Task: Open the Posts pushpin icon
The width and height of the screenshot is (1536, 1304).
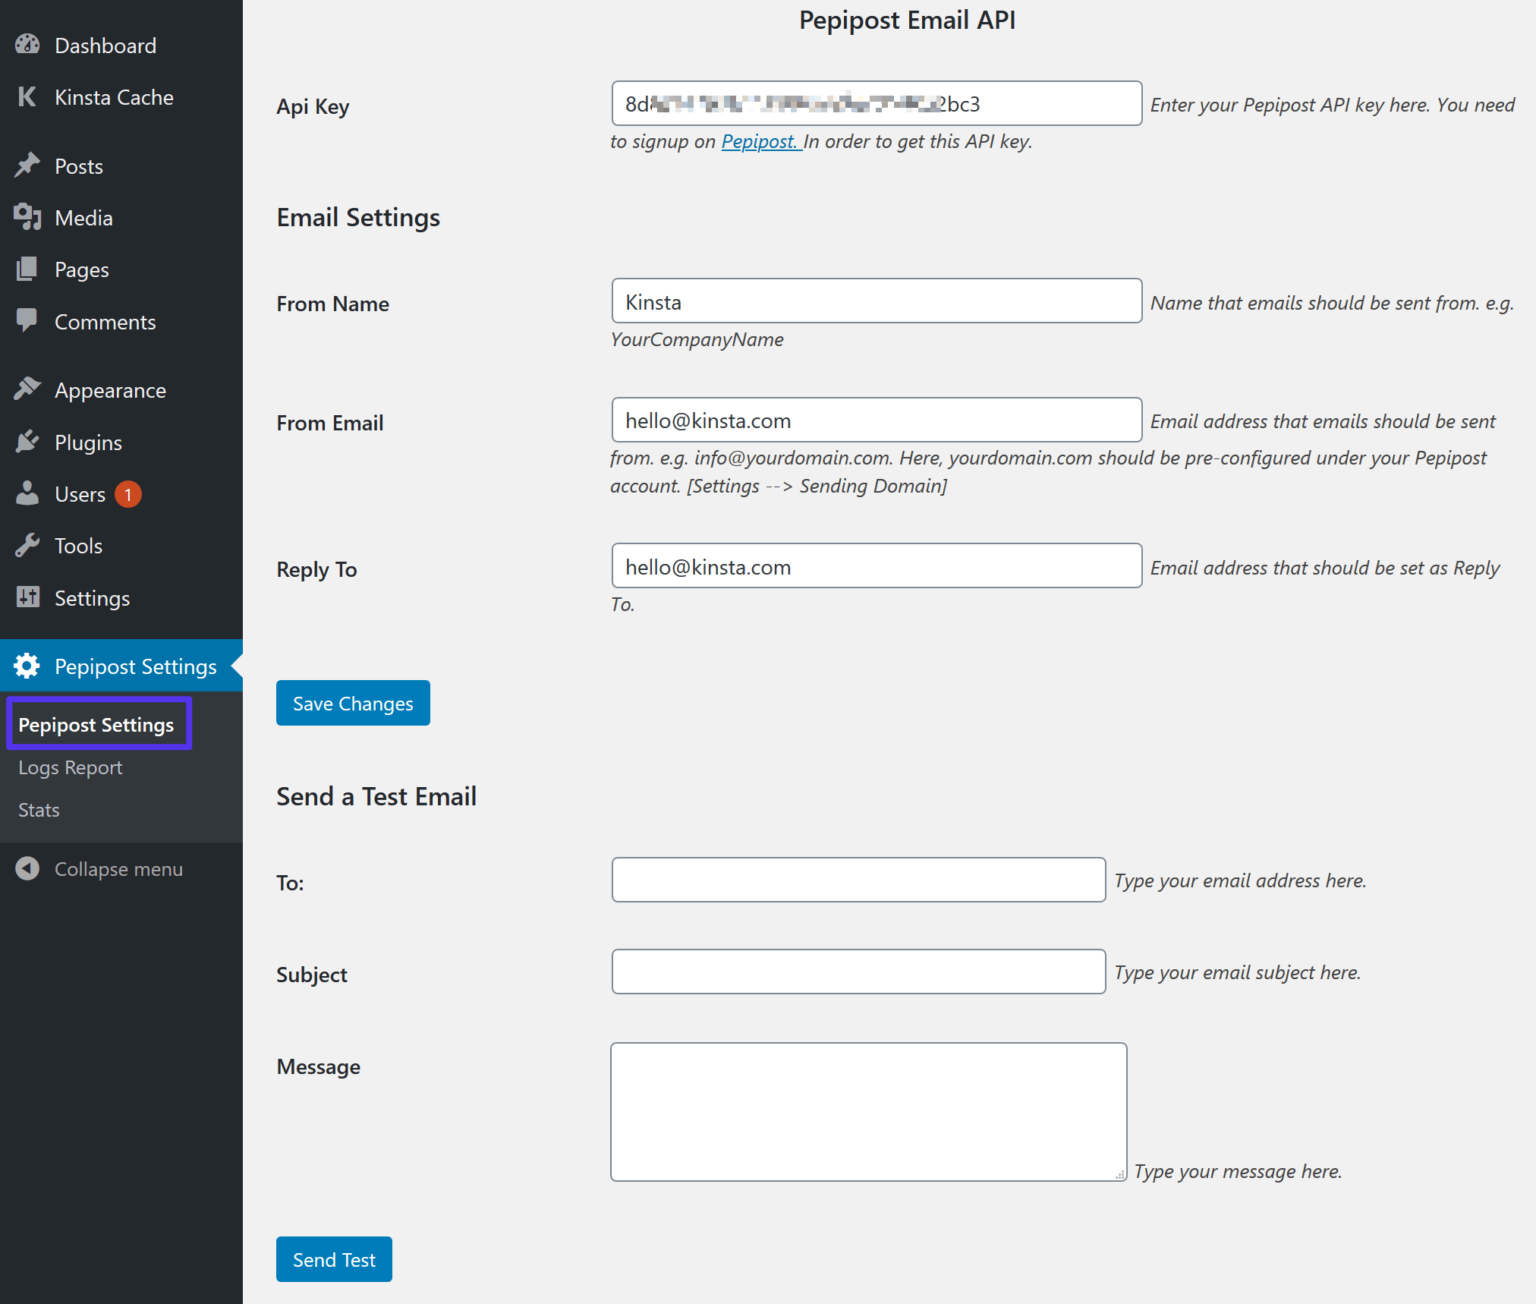Action: pyautogui.click(x=27, y=166)
